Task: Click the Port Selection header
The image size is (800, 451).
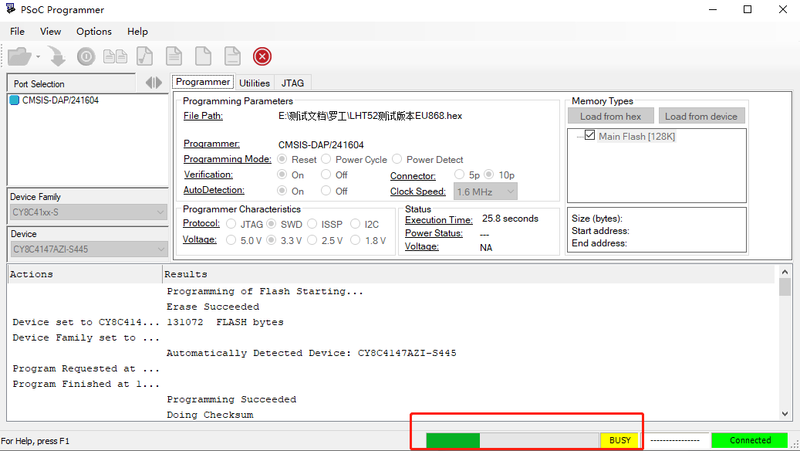Action: point(71,83)
